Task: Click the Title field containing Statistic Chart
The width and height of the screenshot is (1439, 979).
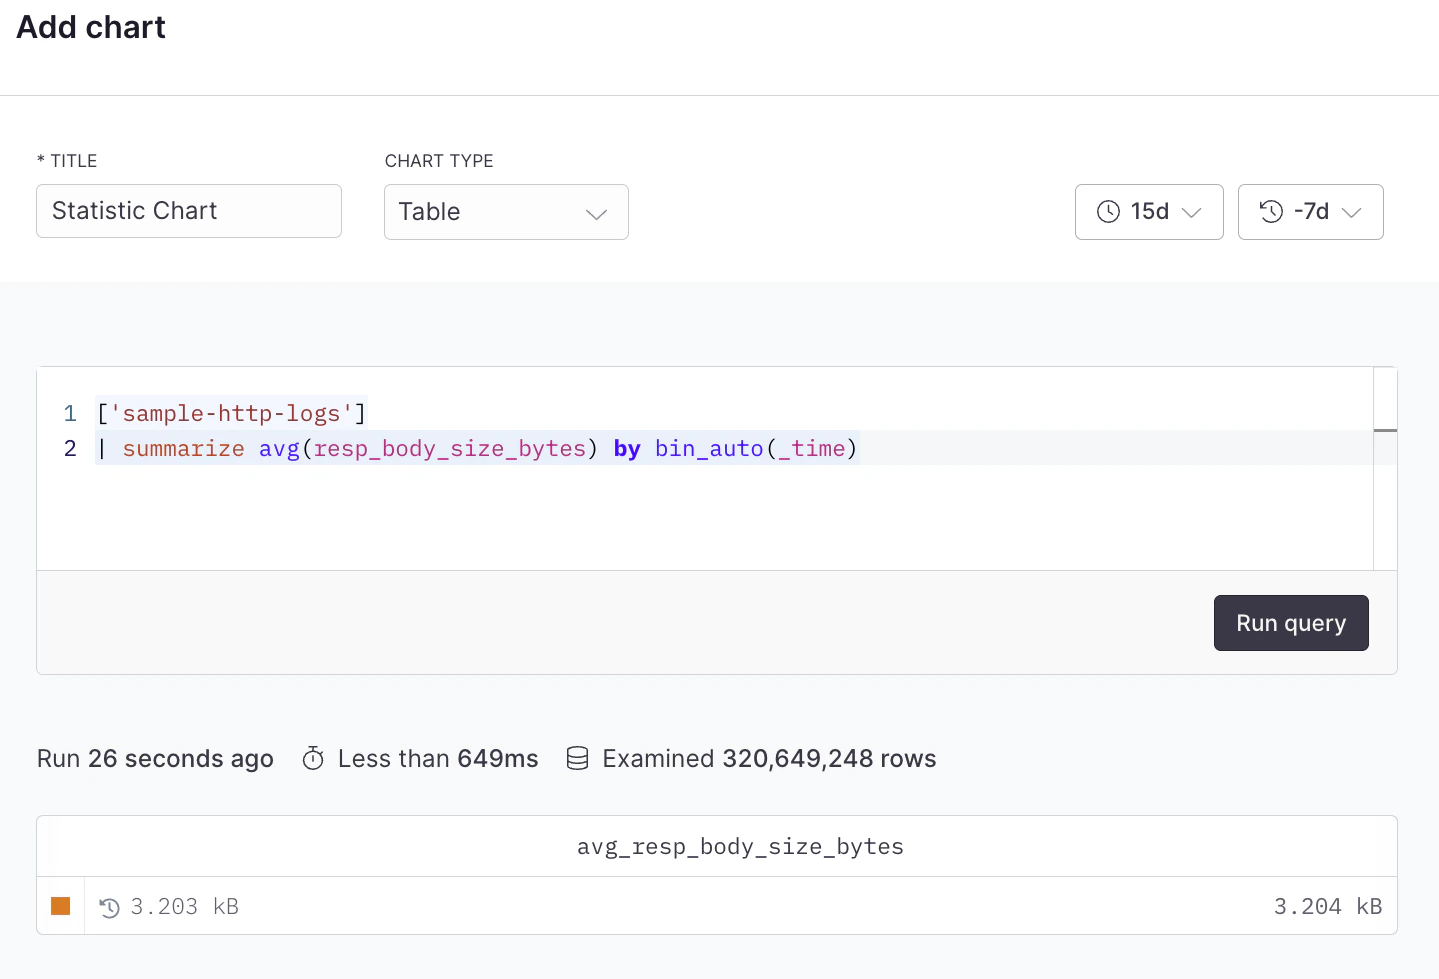Action: [x=188, y=211]
